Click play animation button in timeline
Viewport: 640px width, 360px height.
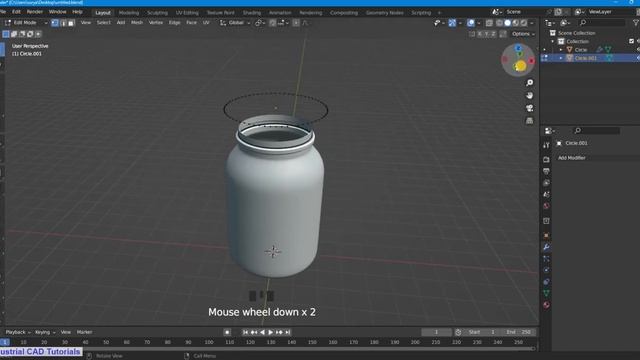point(271,332)
